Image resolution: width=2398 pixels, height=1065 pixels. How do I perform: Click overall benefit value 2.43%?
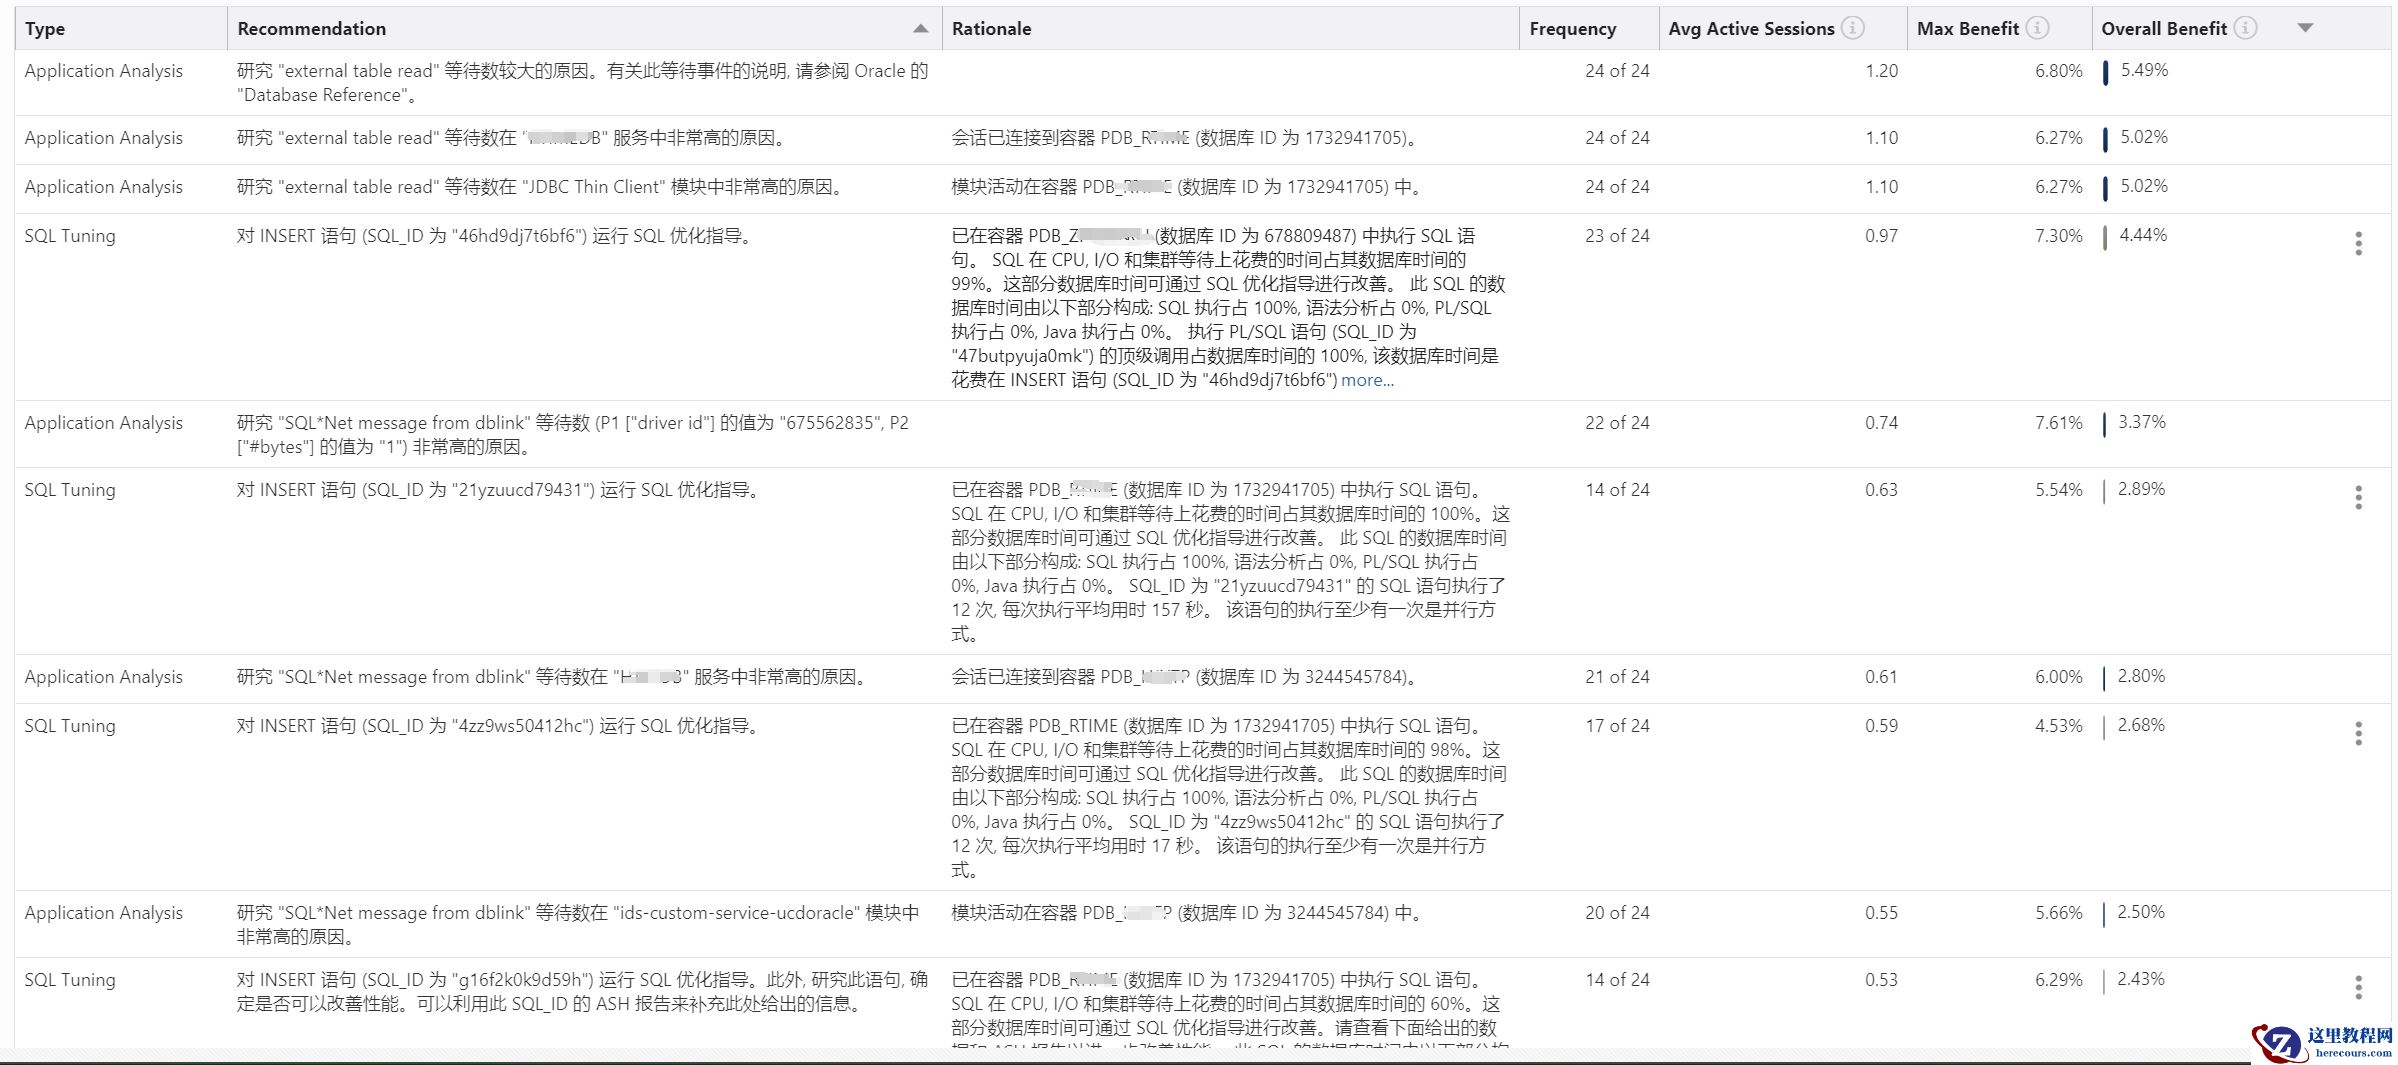(2141, 979)
